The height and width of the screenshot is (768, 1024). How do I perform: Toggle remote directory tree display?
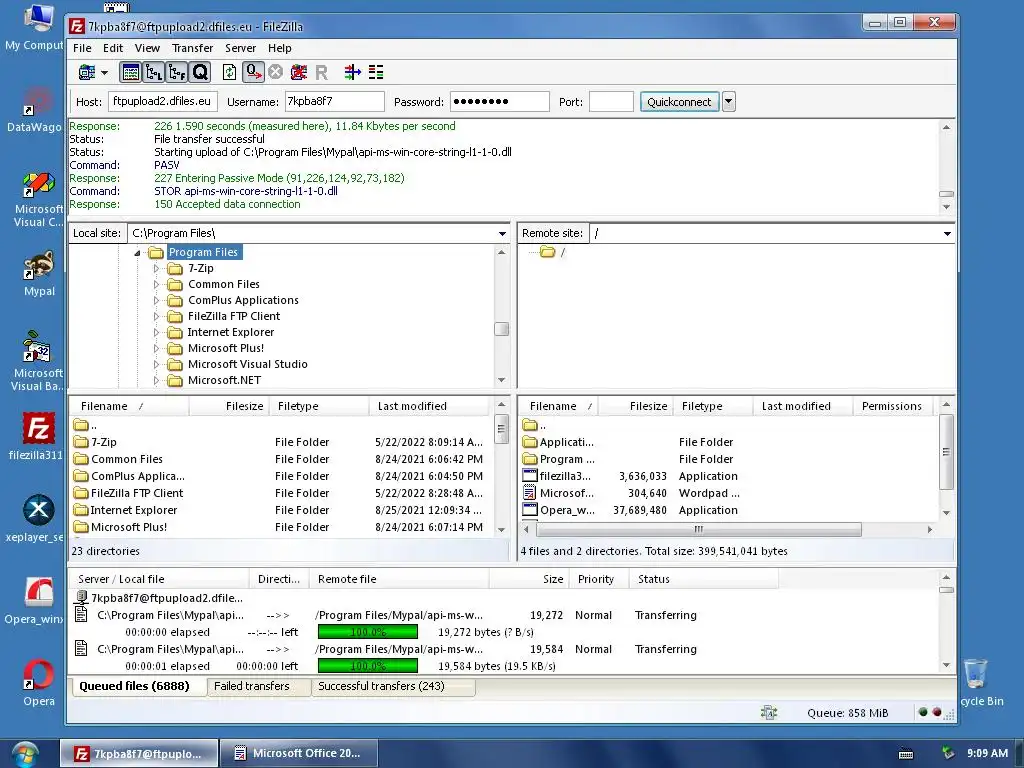(176, 72)
